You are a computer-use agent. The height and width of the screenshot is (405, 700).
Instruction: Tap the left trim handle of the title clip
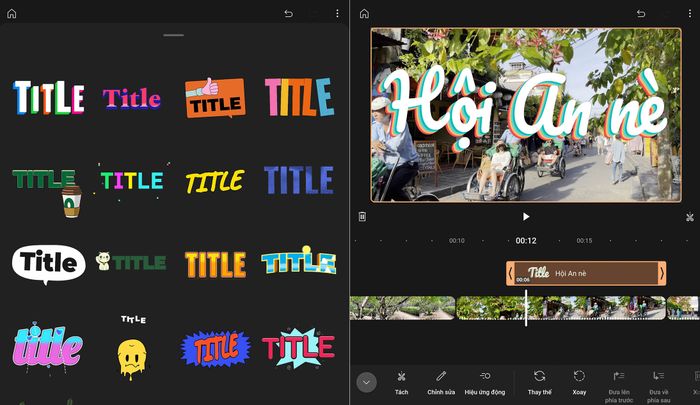pyautogui.click(x=510, y=273)
